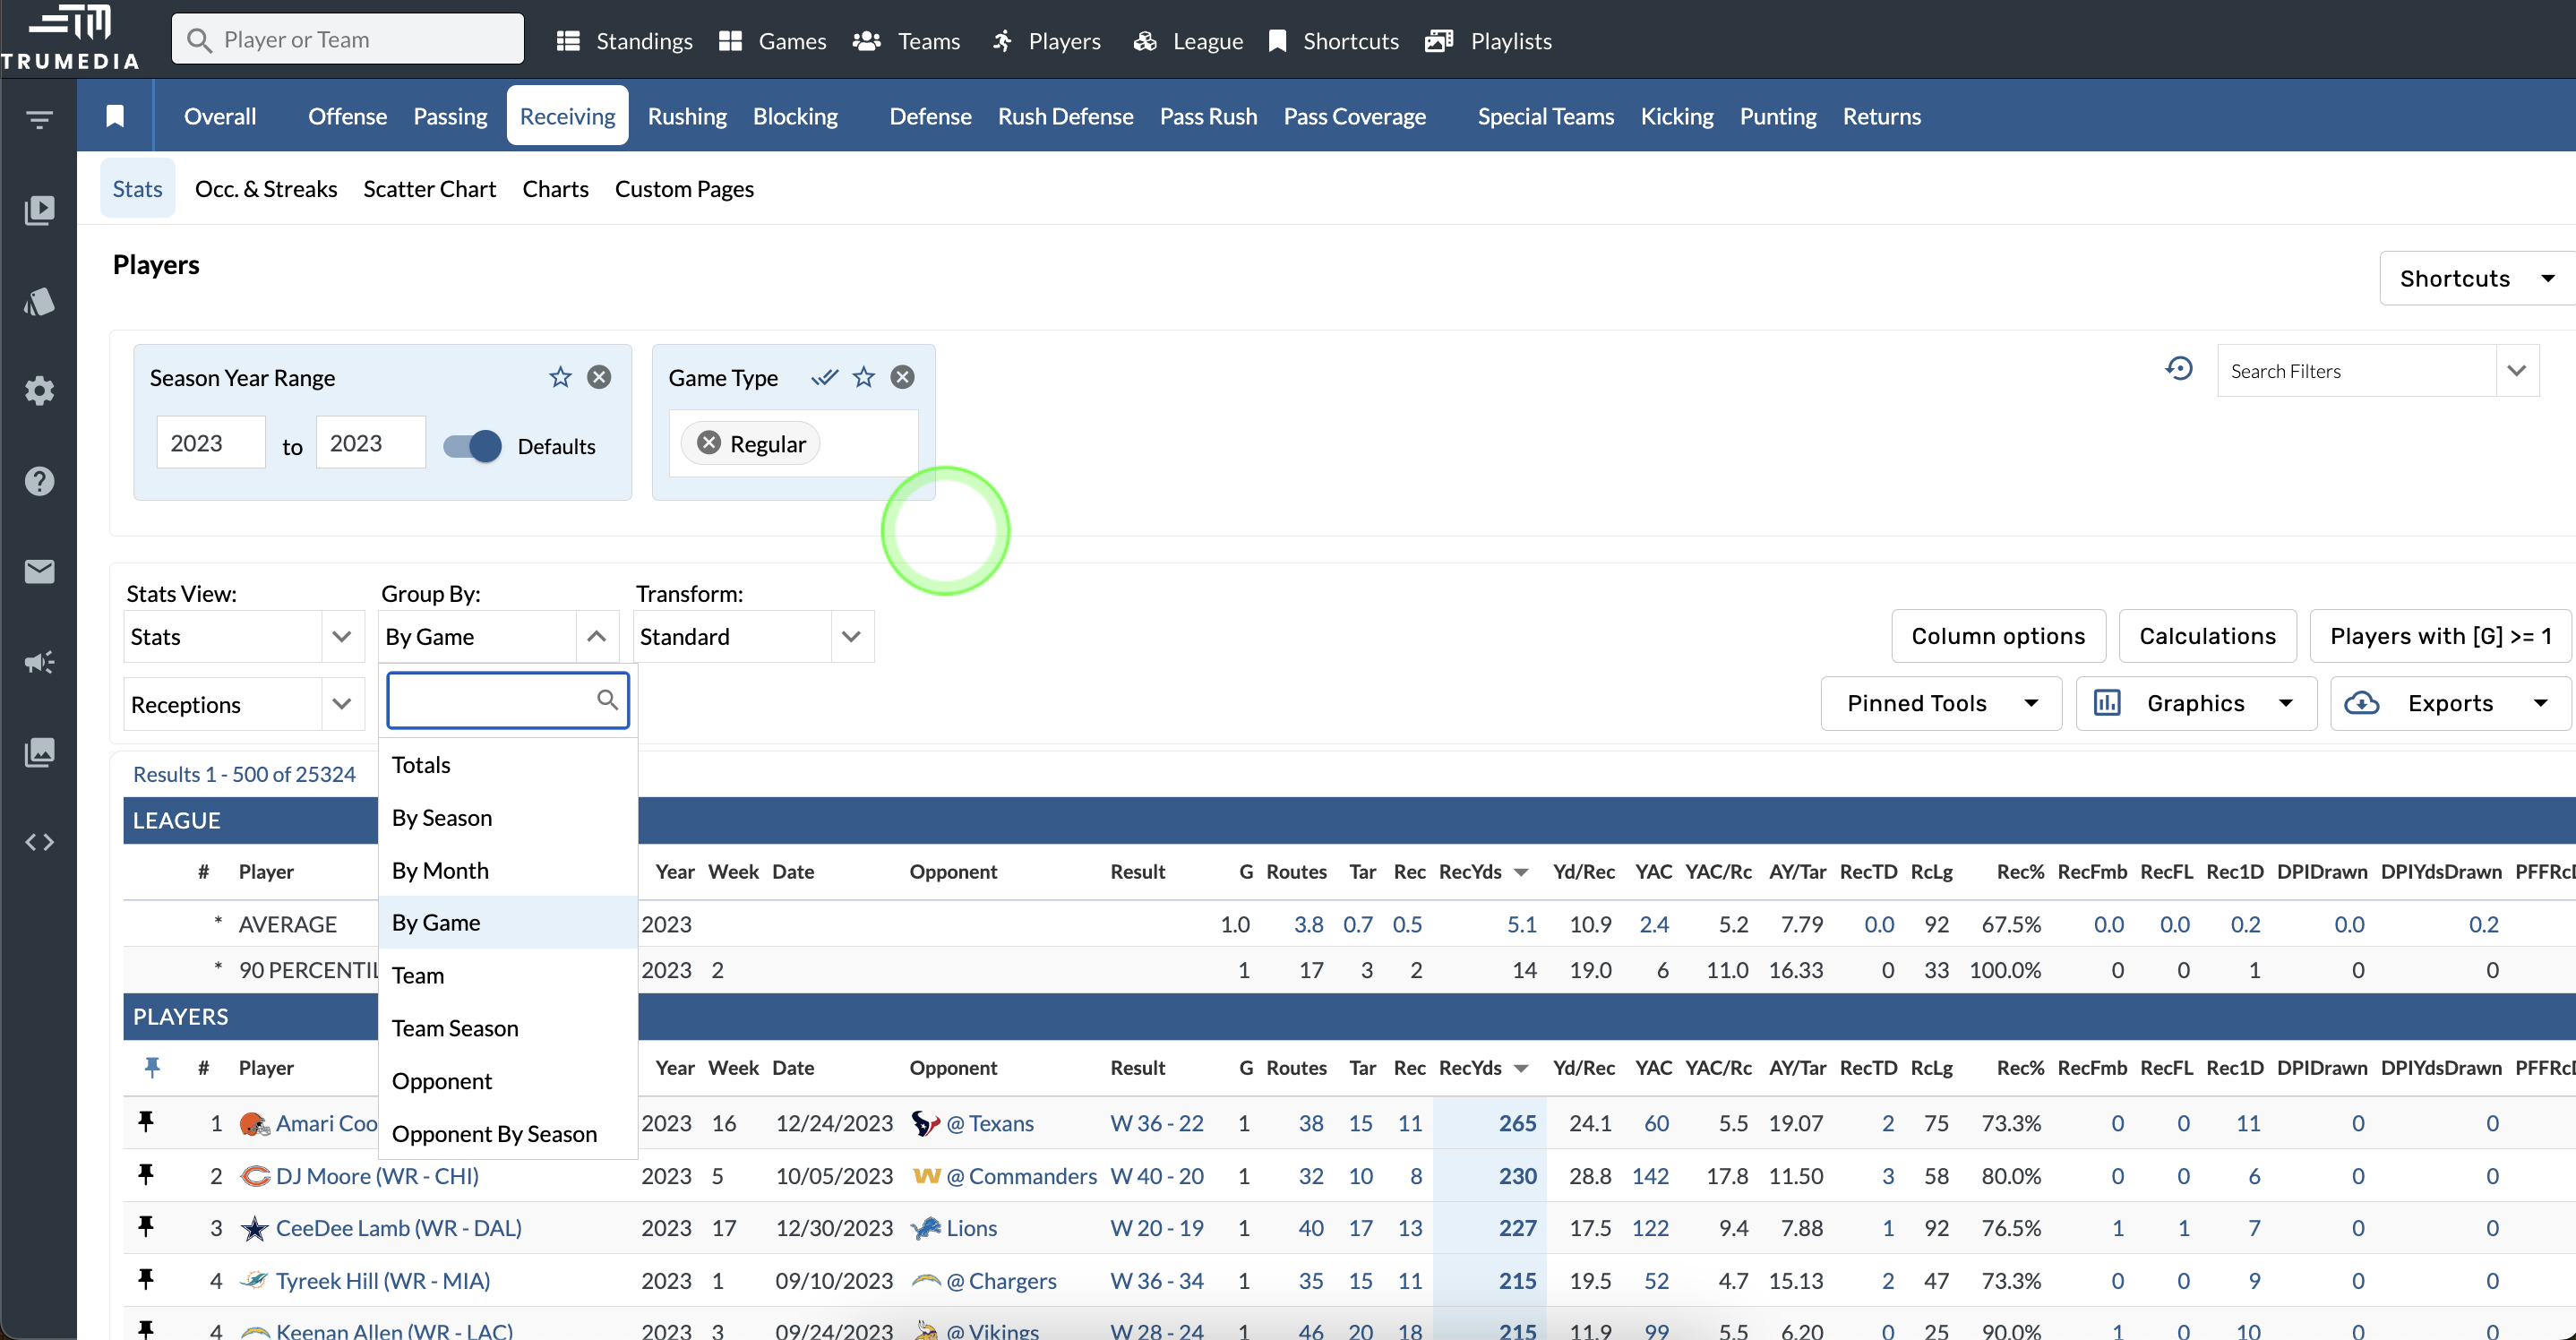Click the settings gear in sidebar
This screenshot has height=1340, width=2576.
click(x=39, y=391)
